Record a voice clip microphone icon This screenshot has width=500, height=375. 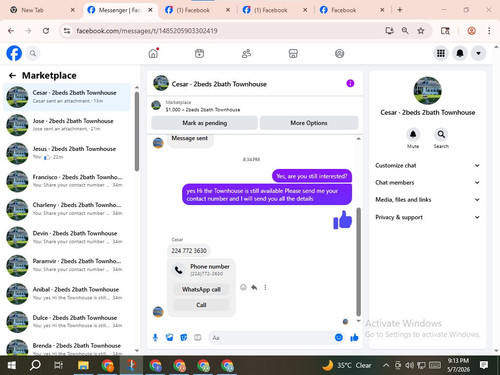[155, 338]
